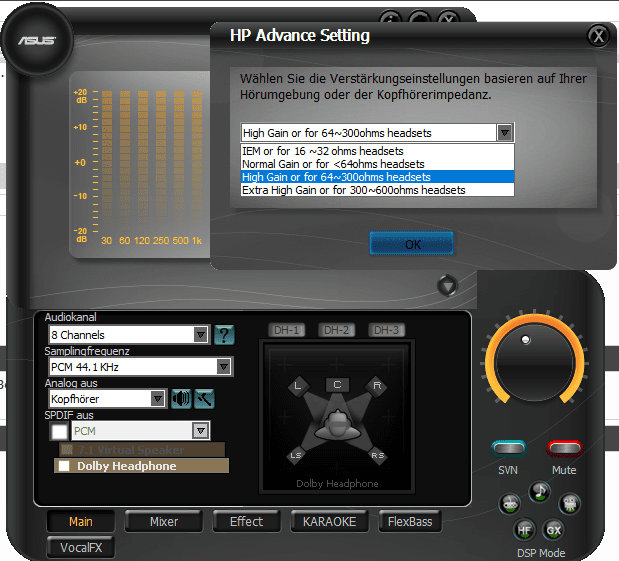Screen dimensions: 619x561
Task: Open the speaker volume icon beside Kopfhörer
Action: [x=181, y=399]
